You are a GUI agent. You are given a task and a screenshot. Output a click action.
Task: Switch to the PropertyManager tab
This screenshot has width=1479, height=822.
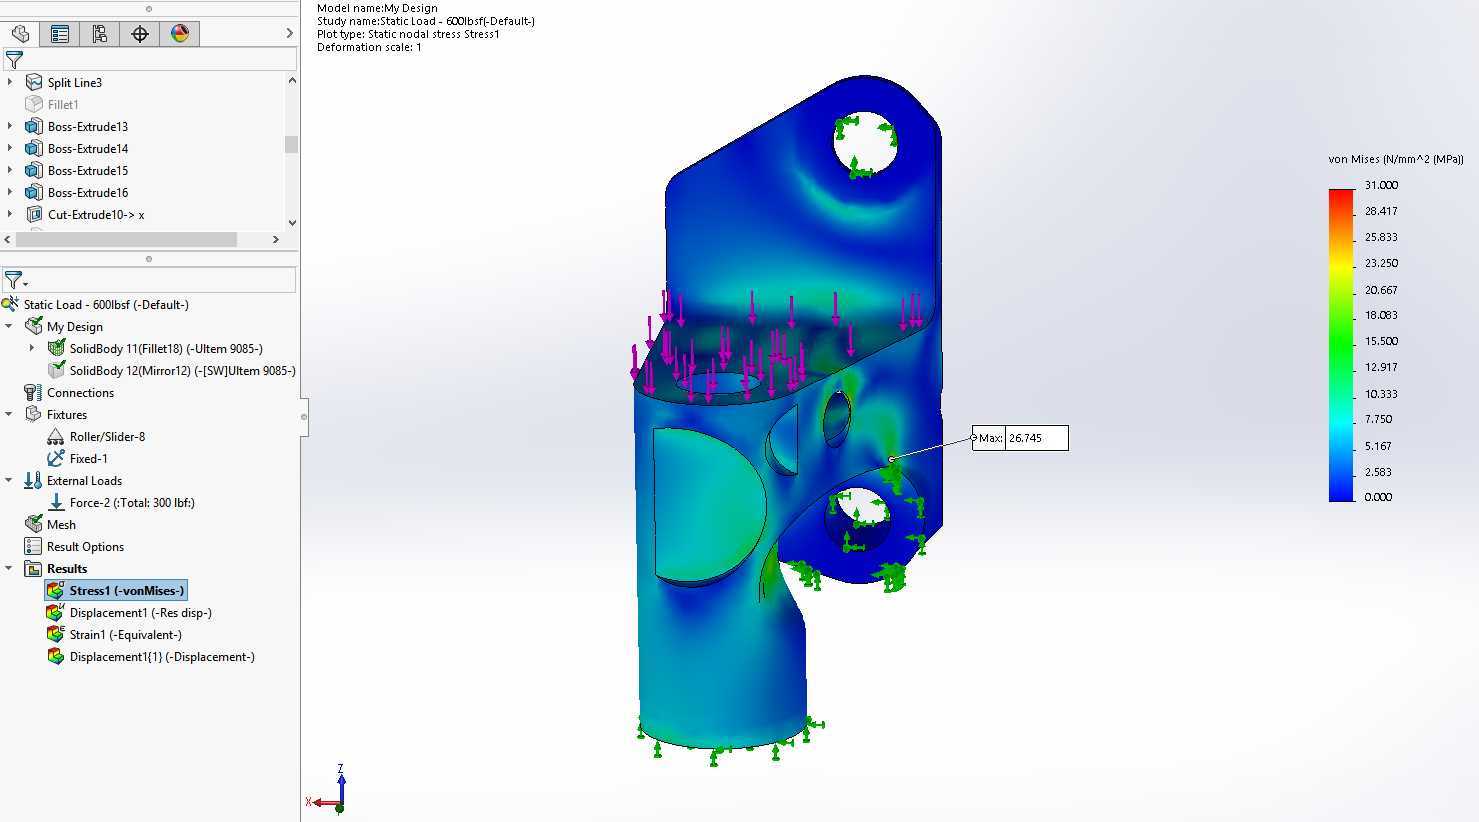(60, 33)
